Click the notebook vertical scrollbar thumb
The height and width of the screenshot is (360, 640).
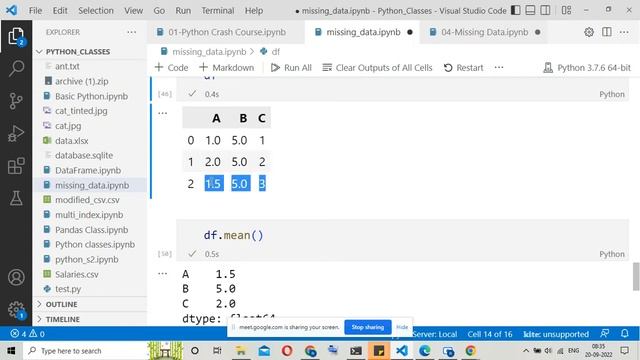coord(636,277)
